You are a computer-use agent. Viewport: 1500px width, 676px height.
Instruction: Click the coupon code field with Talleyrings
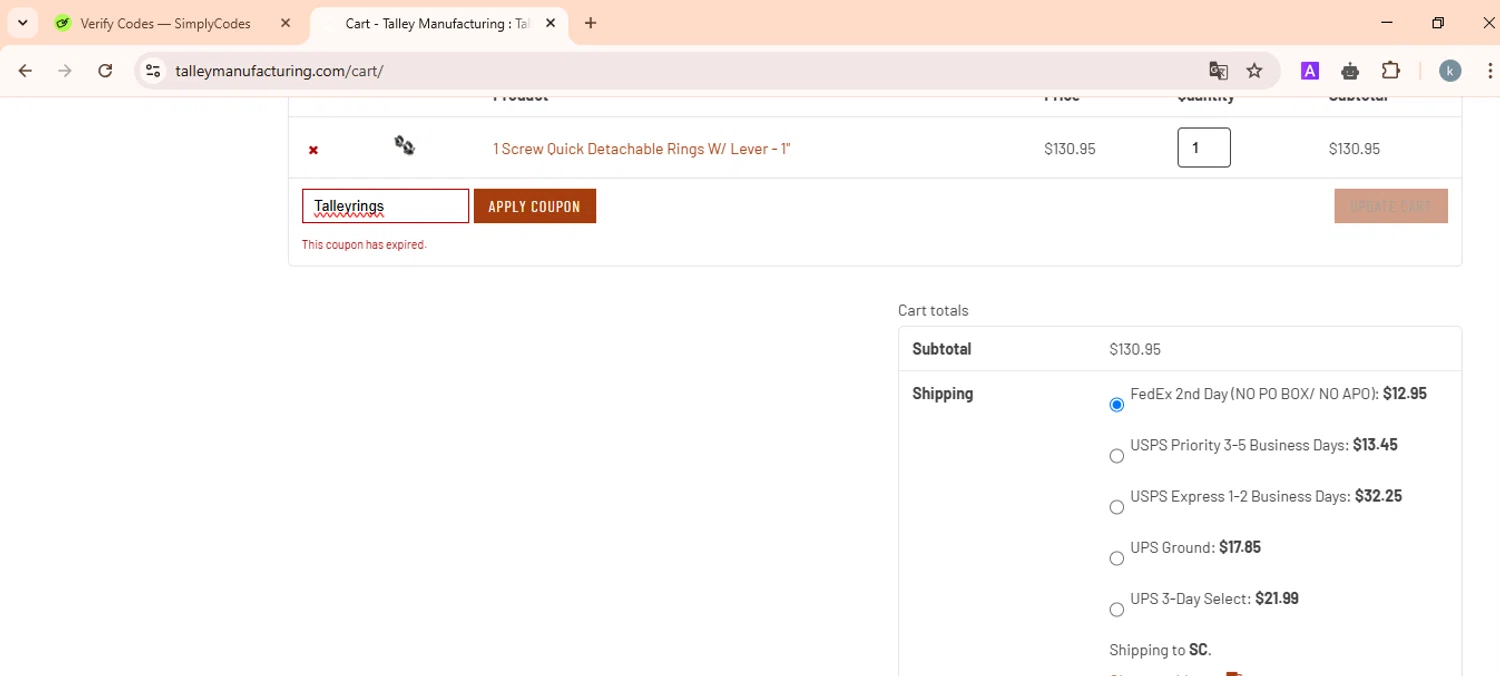(x=385, y=206)
